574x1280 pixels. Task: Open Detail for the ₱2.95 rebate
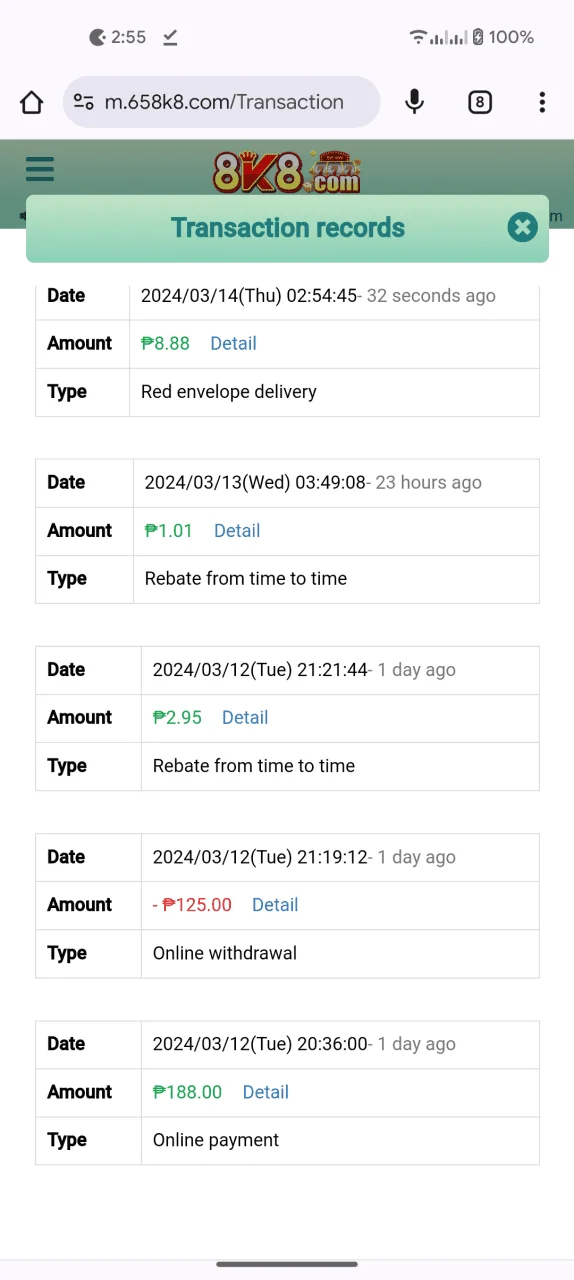(x=245, y=718)
